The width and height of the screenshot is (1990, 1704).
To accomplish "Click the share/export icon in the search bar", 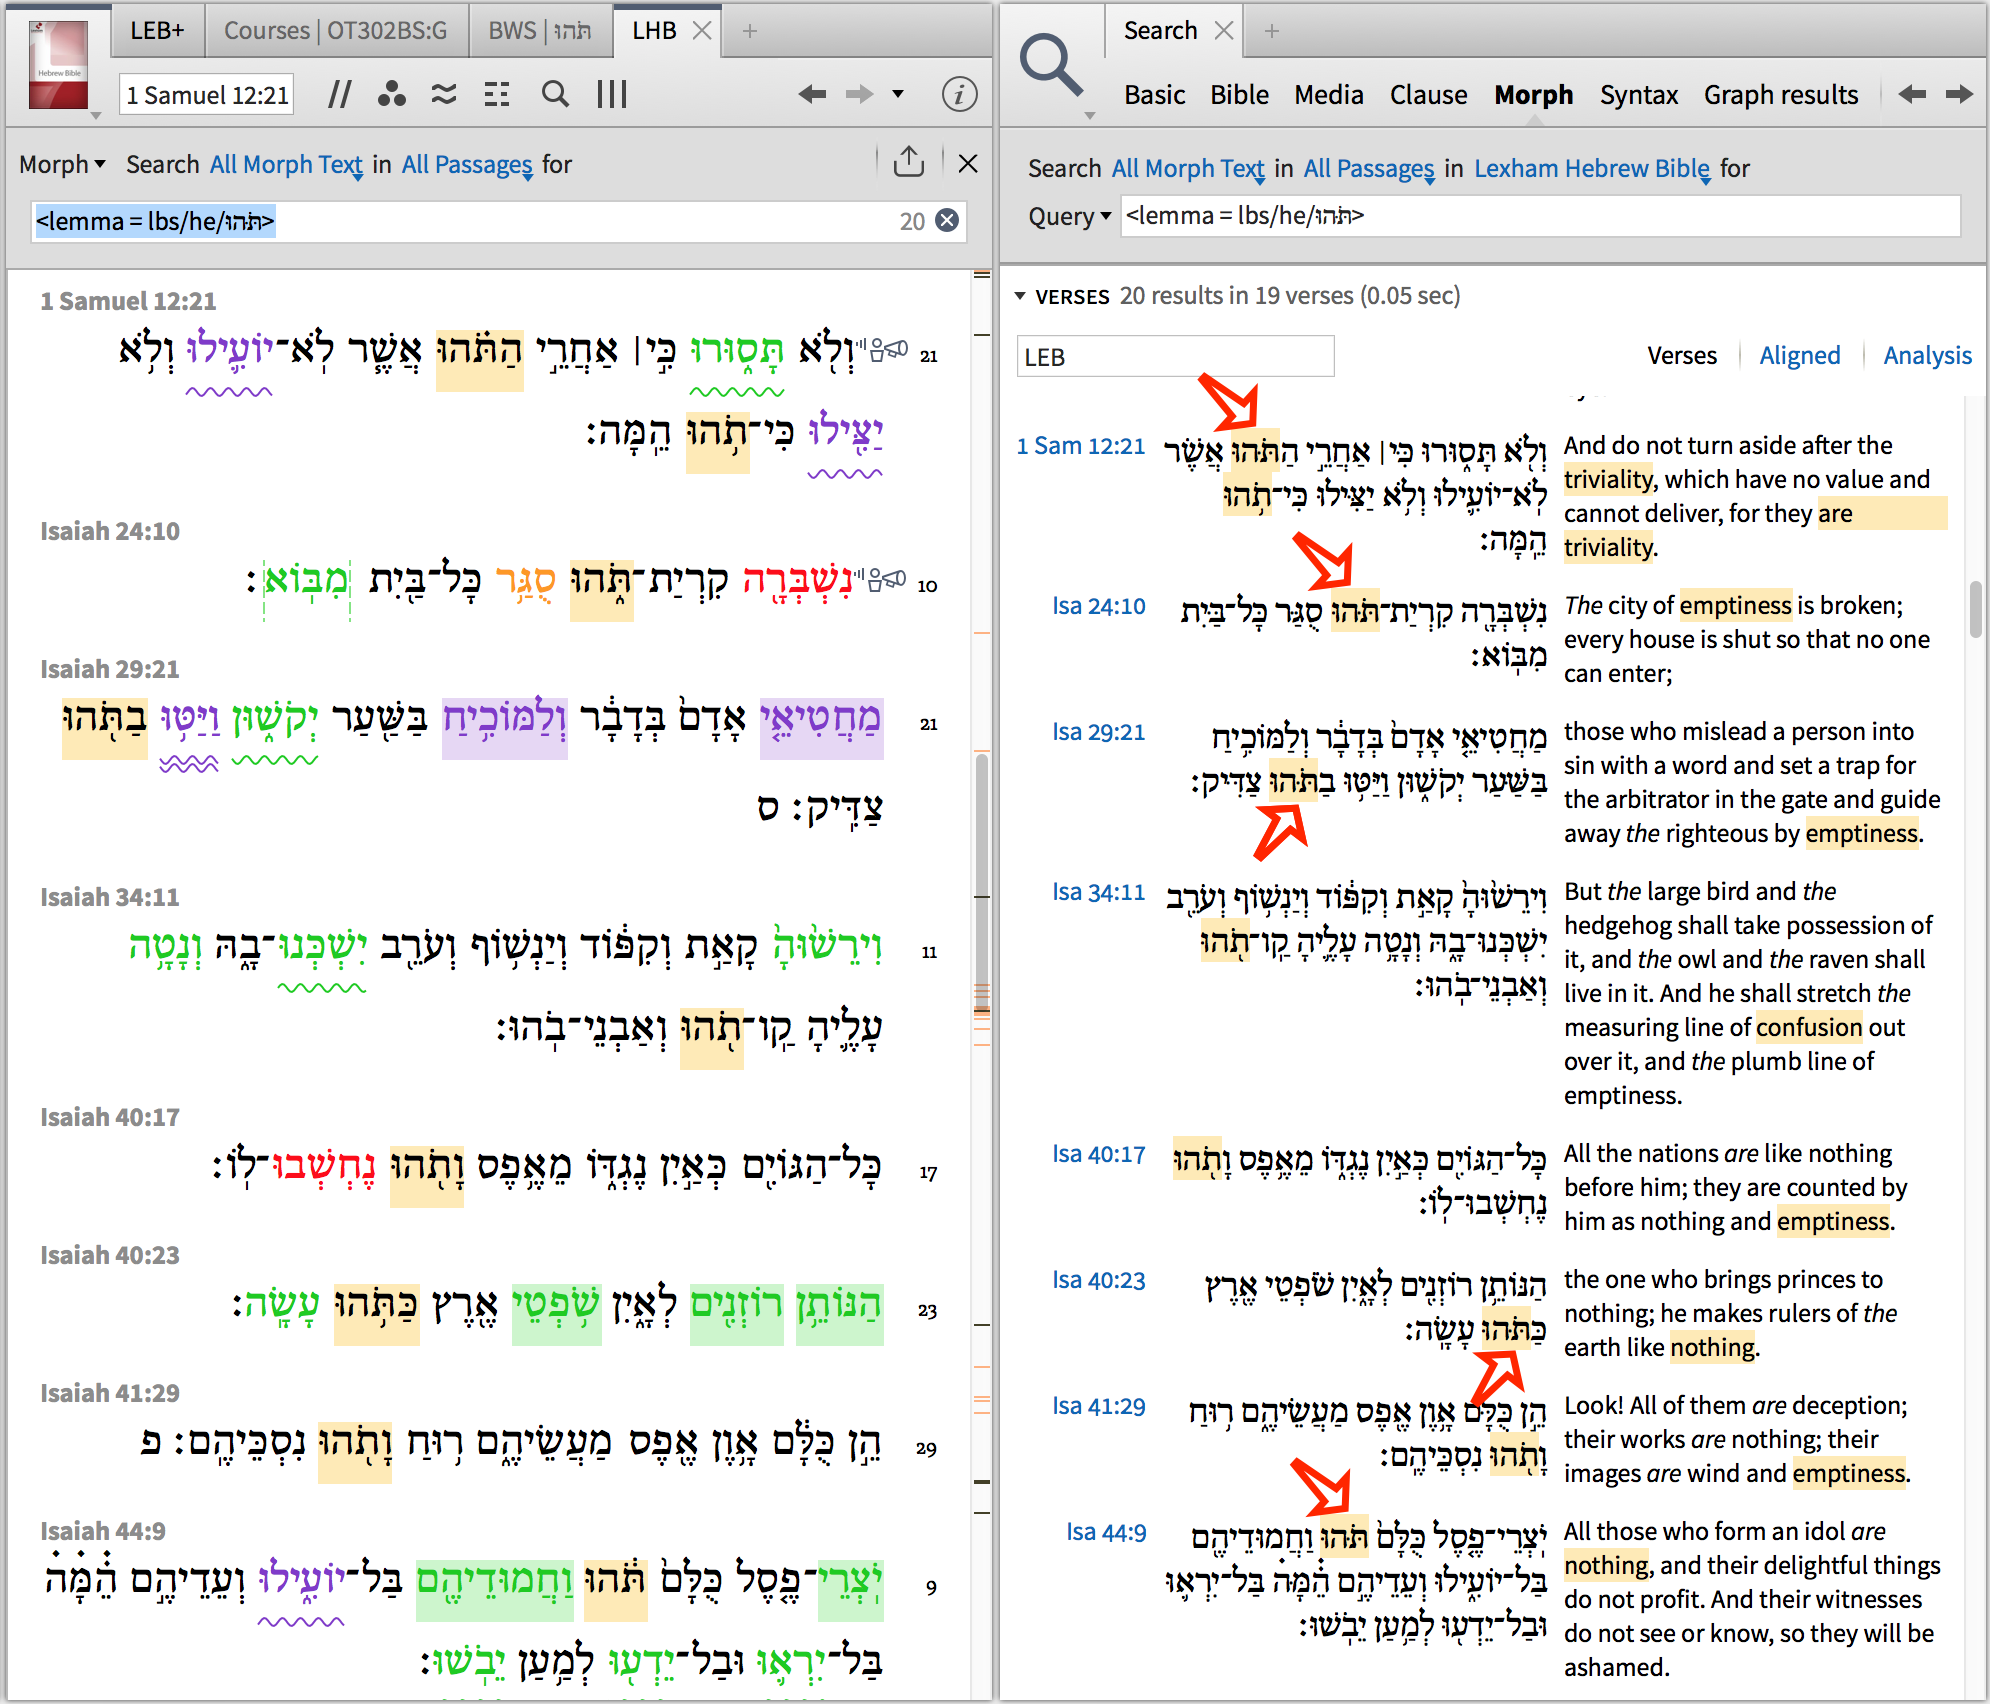I will [908, 162].
